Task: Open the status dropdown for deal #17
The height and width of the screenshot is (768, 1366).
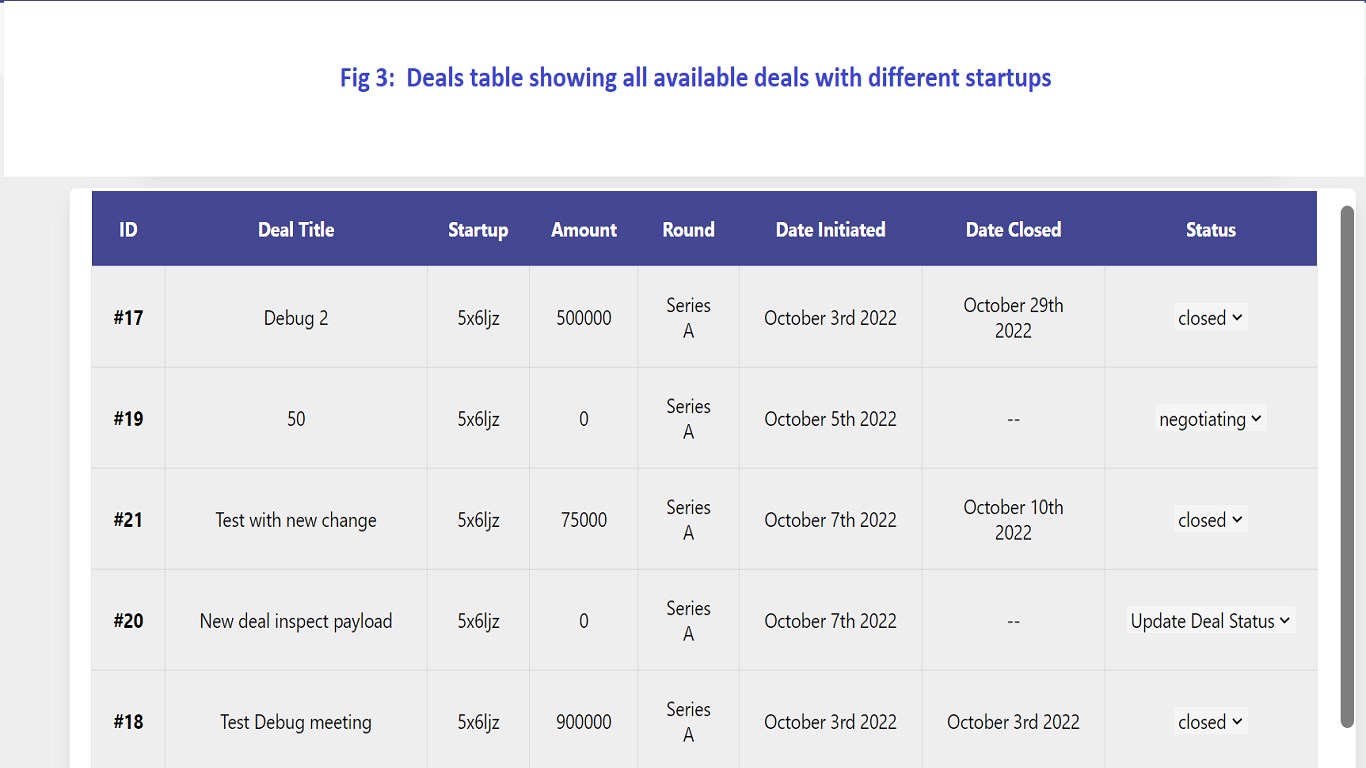Action: 1210,318
